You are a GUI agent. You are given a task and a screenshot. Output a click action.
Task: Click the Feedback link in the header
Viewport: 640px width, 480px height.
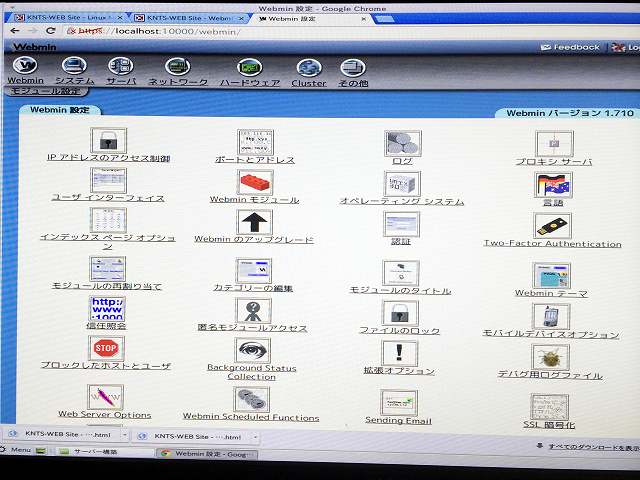click(x=570, y=47)
